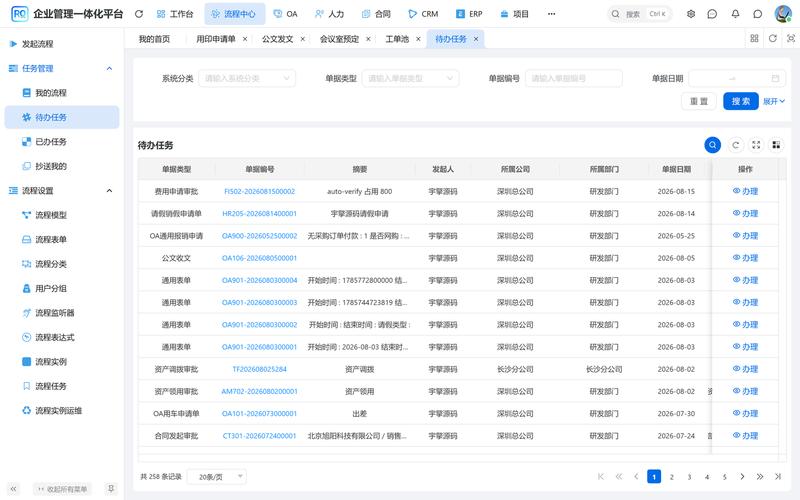Click the 单据日期 date range field
This screenshot has width=800, height=500.
(737, 79)
